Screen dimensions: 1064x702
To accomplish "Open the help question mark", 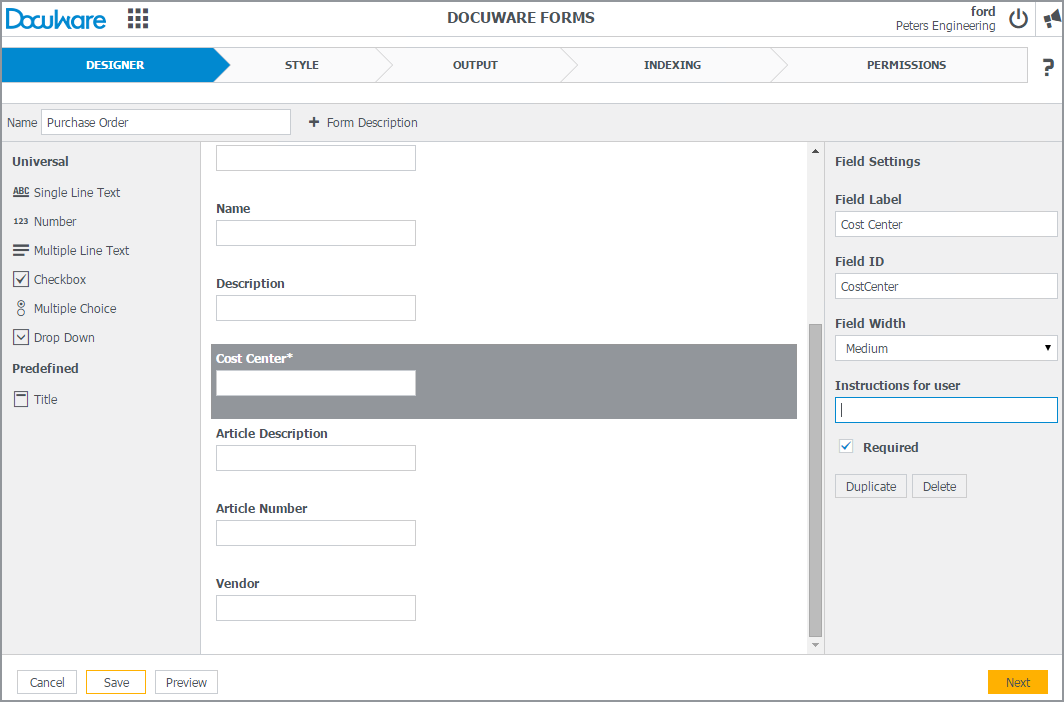I will [1046, 65].
